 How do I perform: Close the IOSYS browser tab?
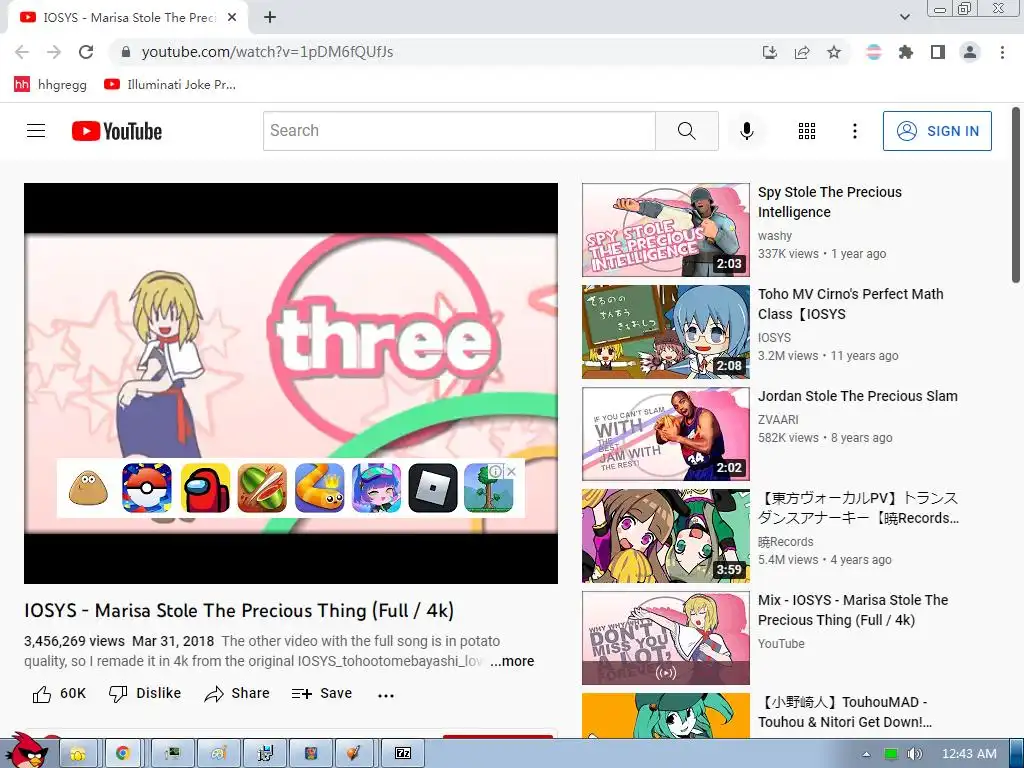coord(231,18)
